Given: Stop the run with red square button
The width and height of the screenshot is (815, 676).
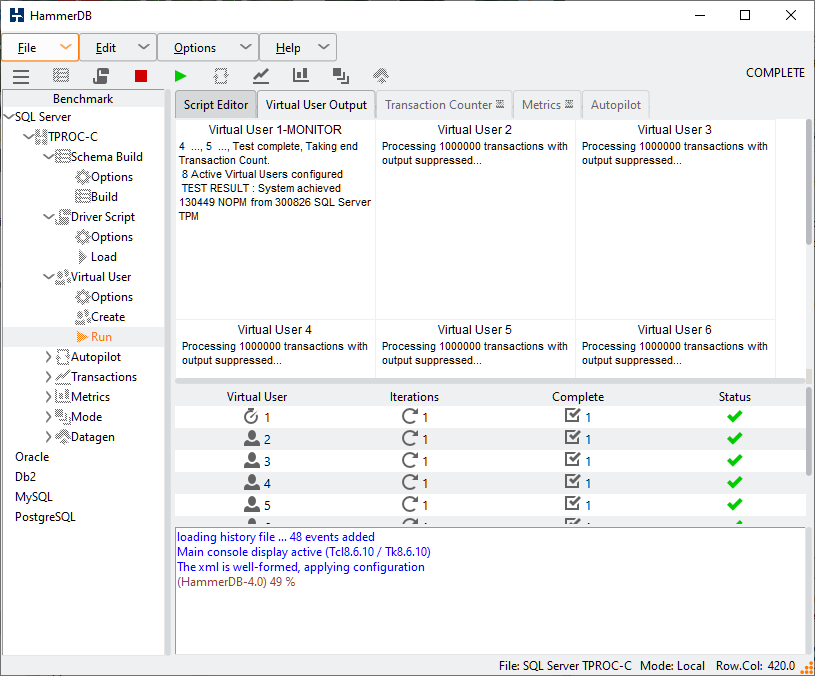Looking at the screenshot, I should [140, 76].
